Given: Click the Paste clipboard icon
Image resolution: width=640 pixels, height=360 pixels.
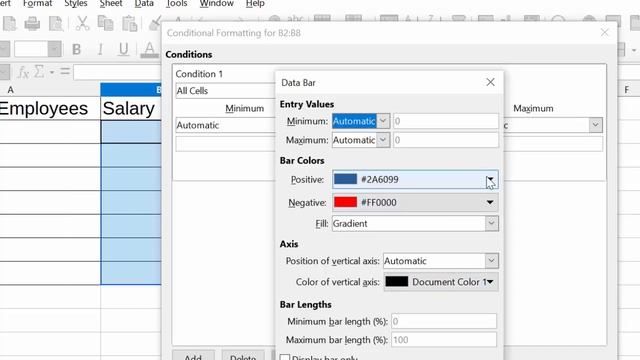Looking at the screenshot, I should [x=129, y=24].
